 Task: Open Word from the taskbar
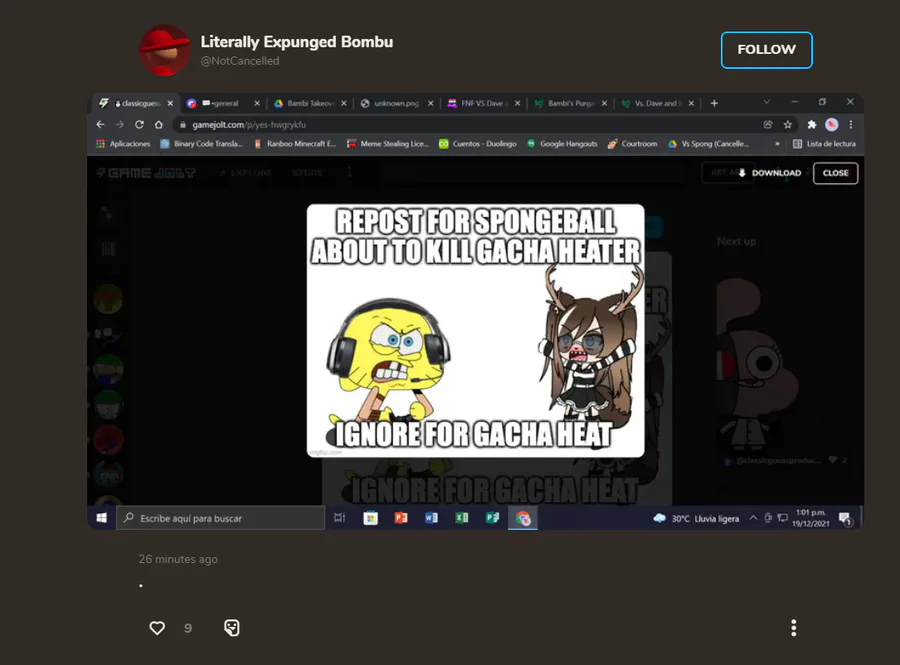(432, 518)
